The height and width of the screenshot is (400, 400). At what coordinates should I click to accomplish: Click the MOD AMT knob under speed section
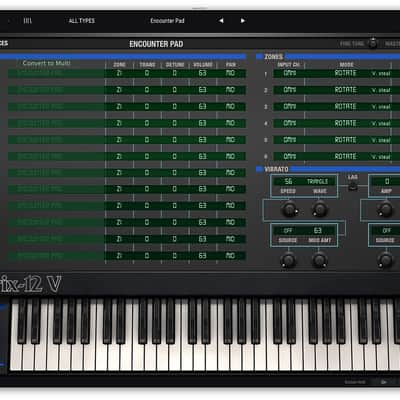tap(320, 260)
